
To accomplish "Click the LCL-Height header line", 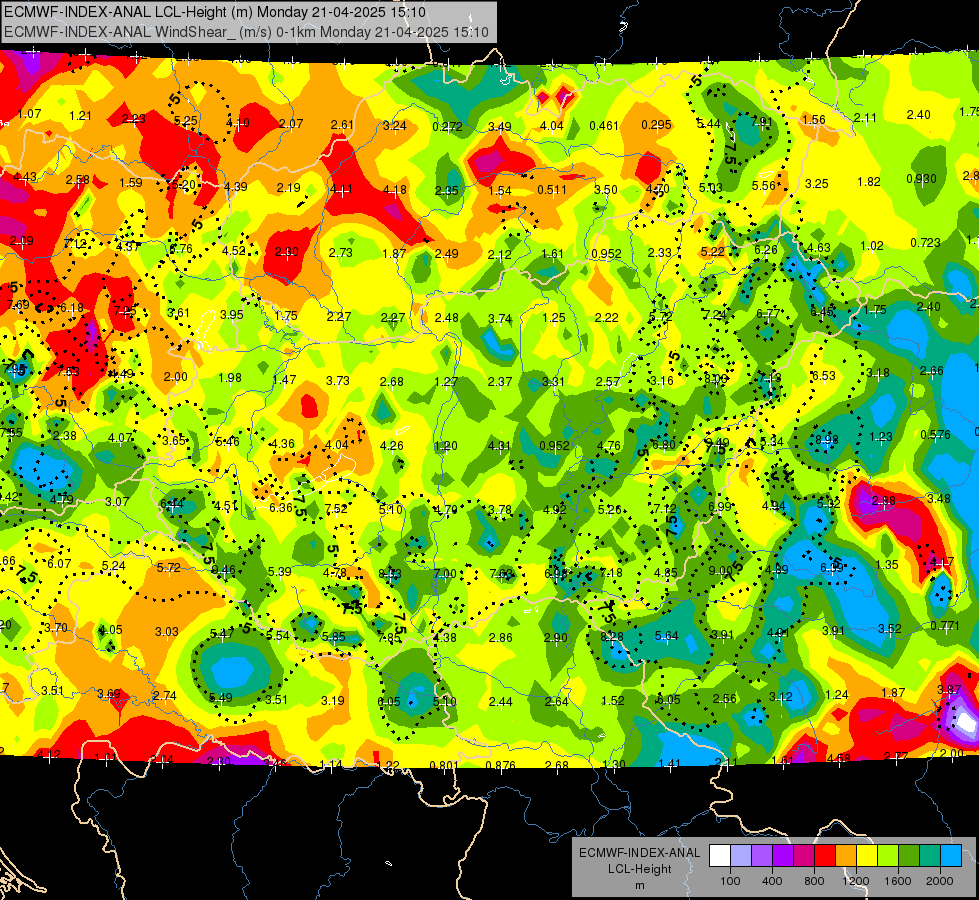I will click(x=215, y=12).
